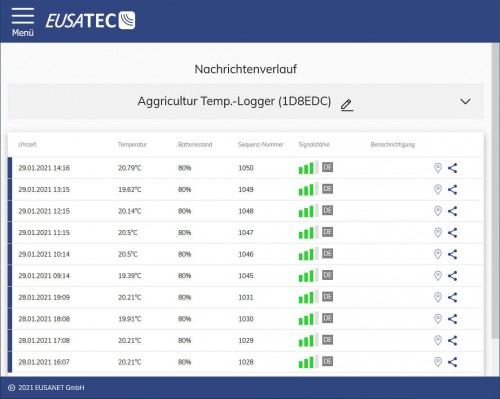Screen dimensions: 500x399
Task: Open the Menü hamburger icon
Action: 23,22
